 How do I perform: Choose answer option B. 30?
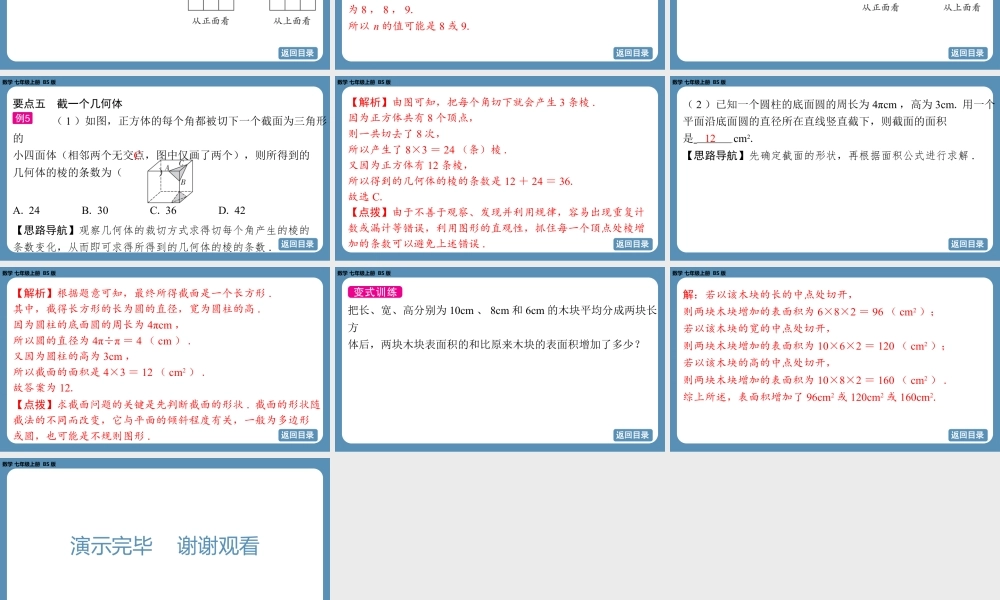95,210
